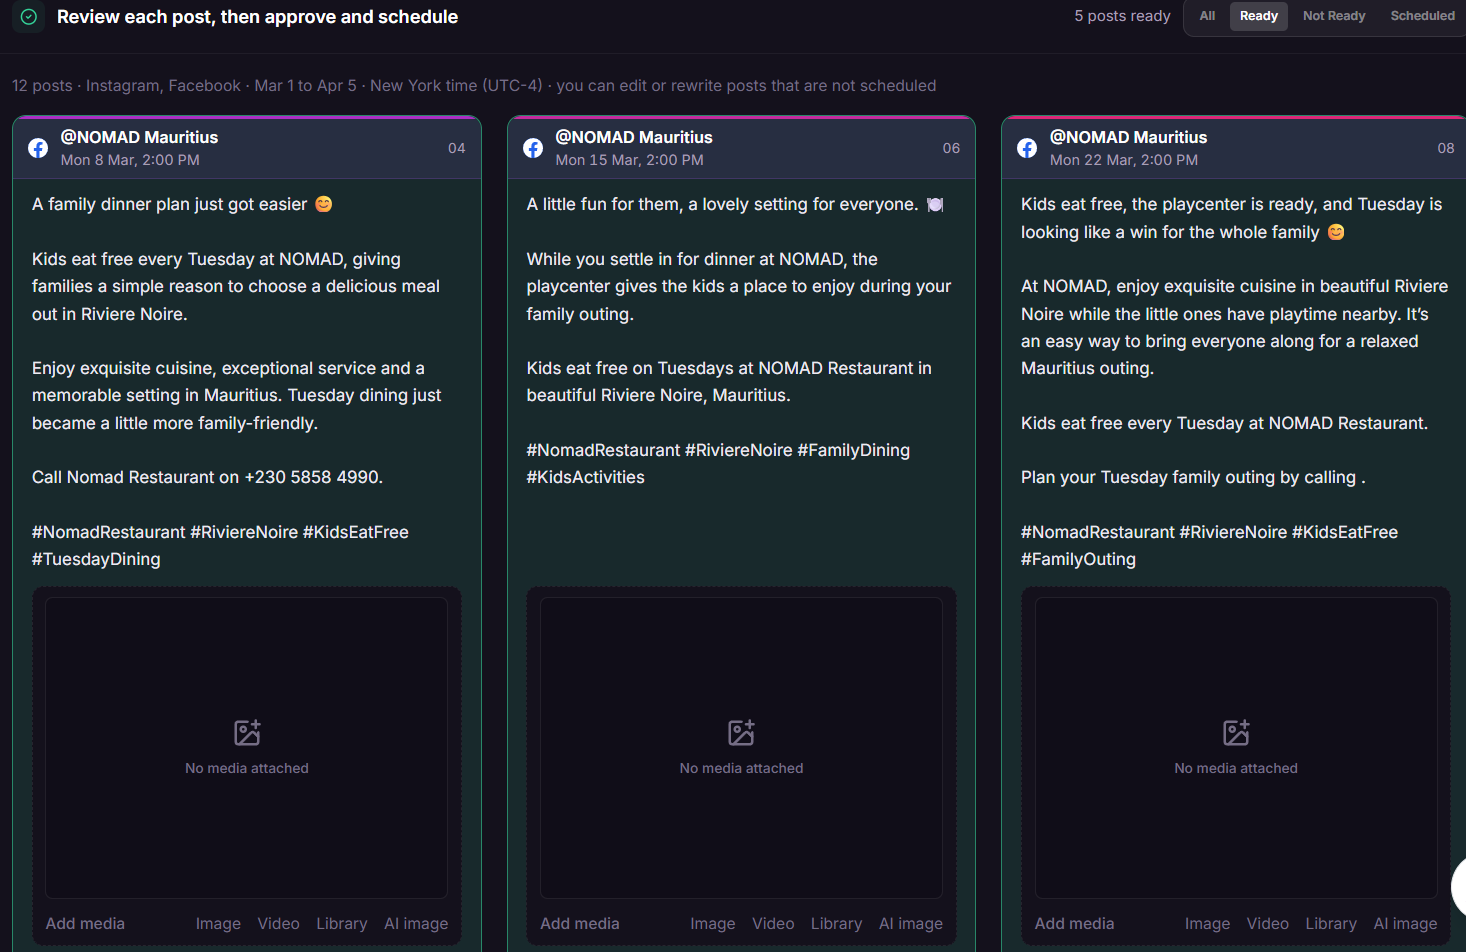The height and width of the screenshot is (952, 1466).
Task: Generate AI image for the Mon 8 Mar post
Action: pos(416,924)
